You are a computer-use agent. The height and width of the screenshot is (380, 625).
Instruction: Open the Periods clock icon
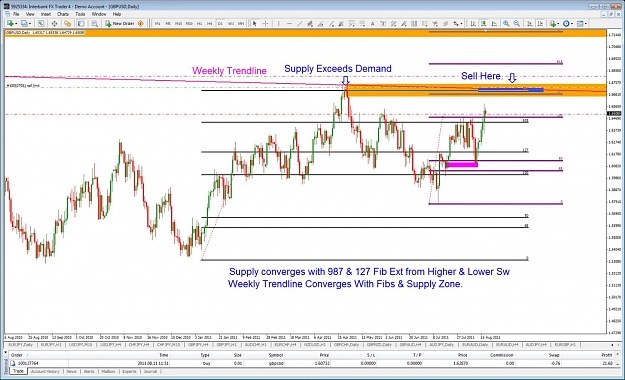pos(566,24)
